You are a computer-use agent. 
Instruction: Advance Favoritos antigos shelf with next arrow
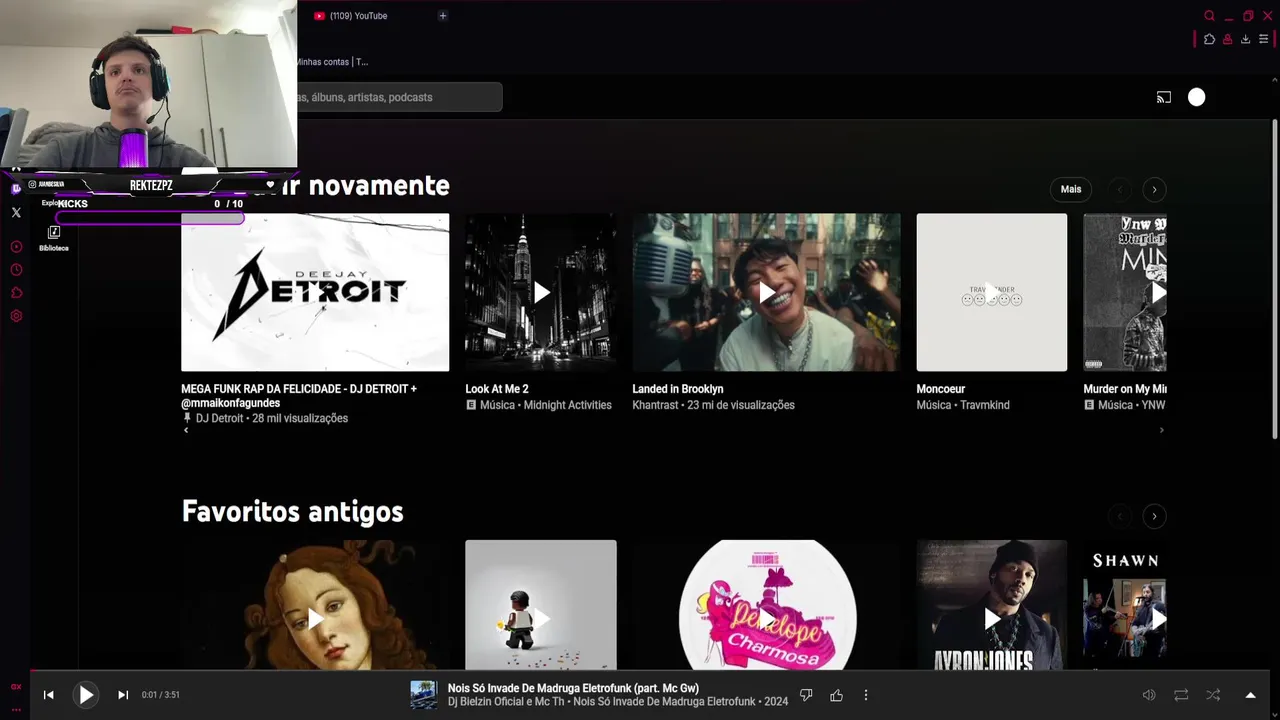(1154, 516)
